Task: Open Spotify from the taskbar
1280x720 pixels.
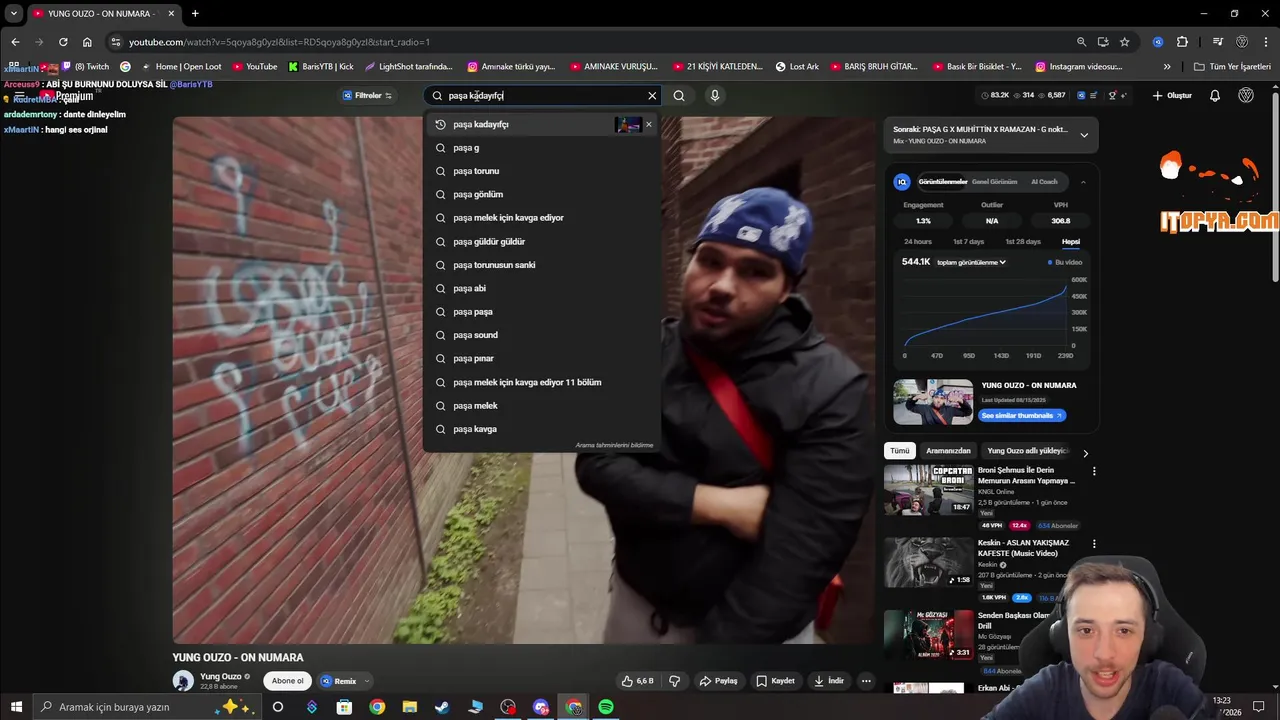Action: point(606,707)
